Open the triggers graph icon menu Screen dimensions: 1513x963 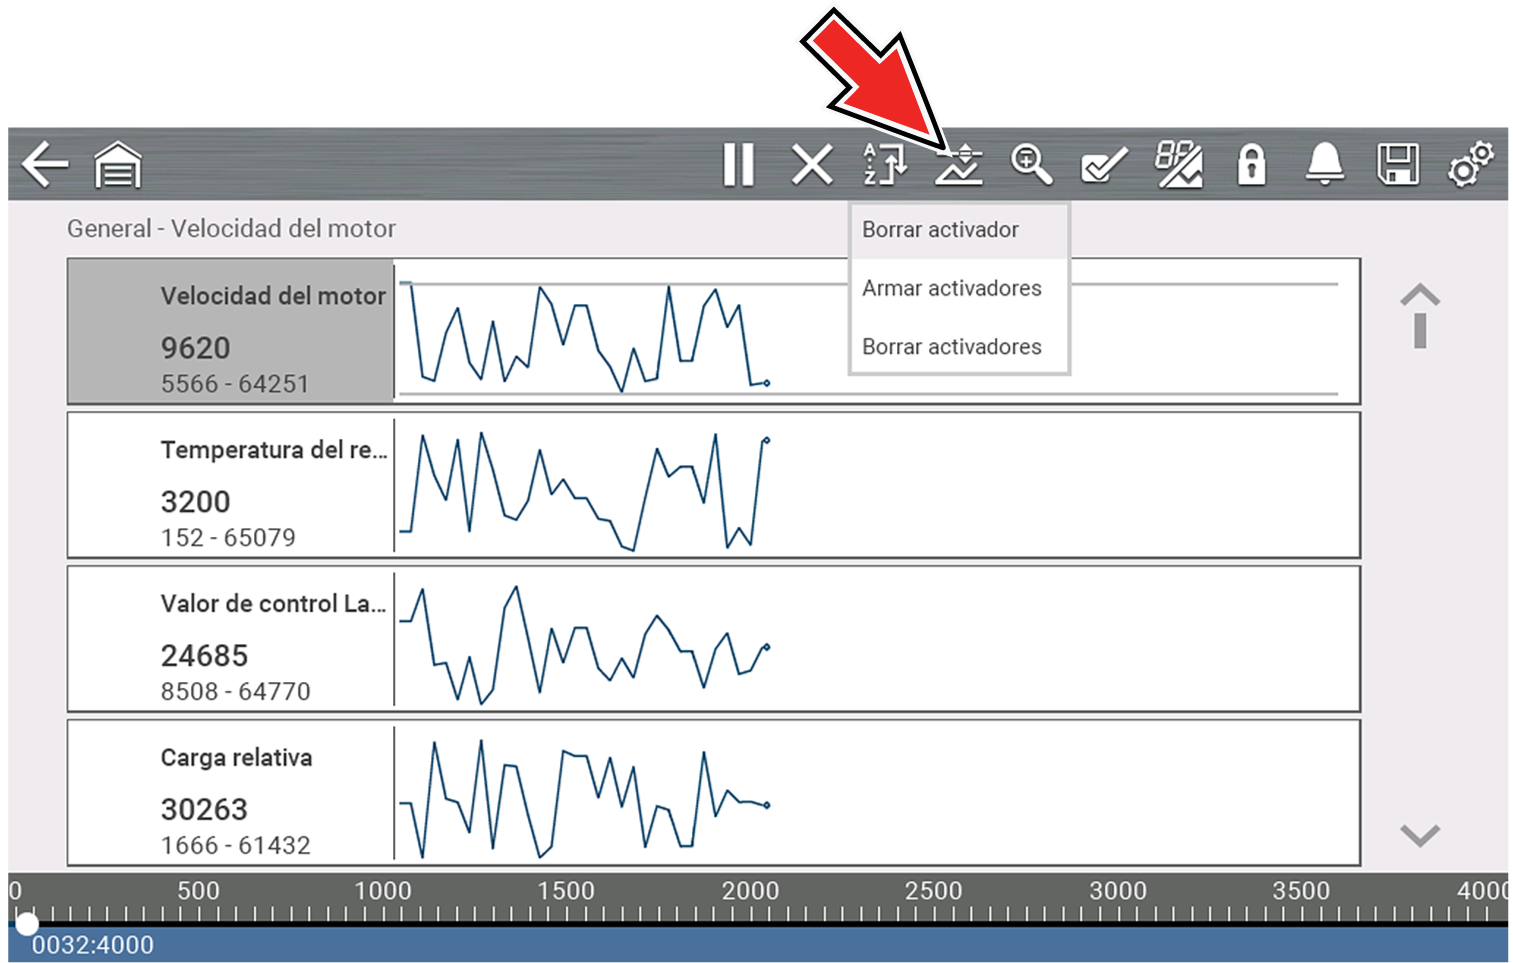coord(958,165)
